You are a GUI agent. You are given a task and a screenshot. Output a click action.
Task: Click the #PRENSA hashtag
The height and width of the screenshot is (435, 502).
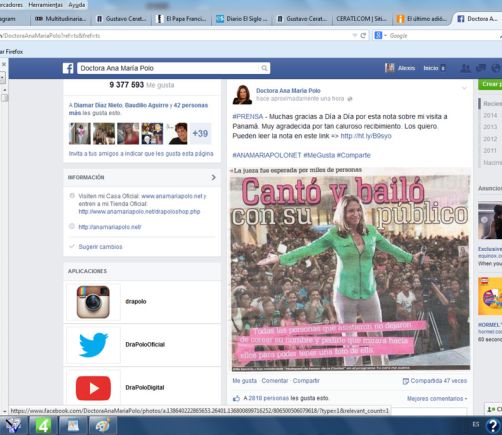[248, 116]
